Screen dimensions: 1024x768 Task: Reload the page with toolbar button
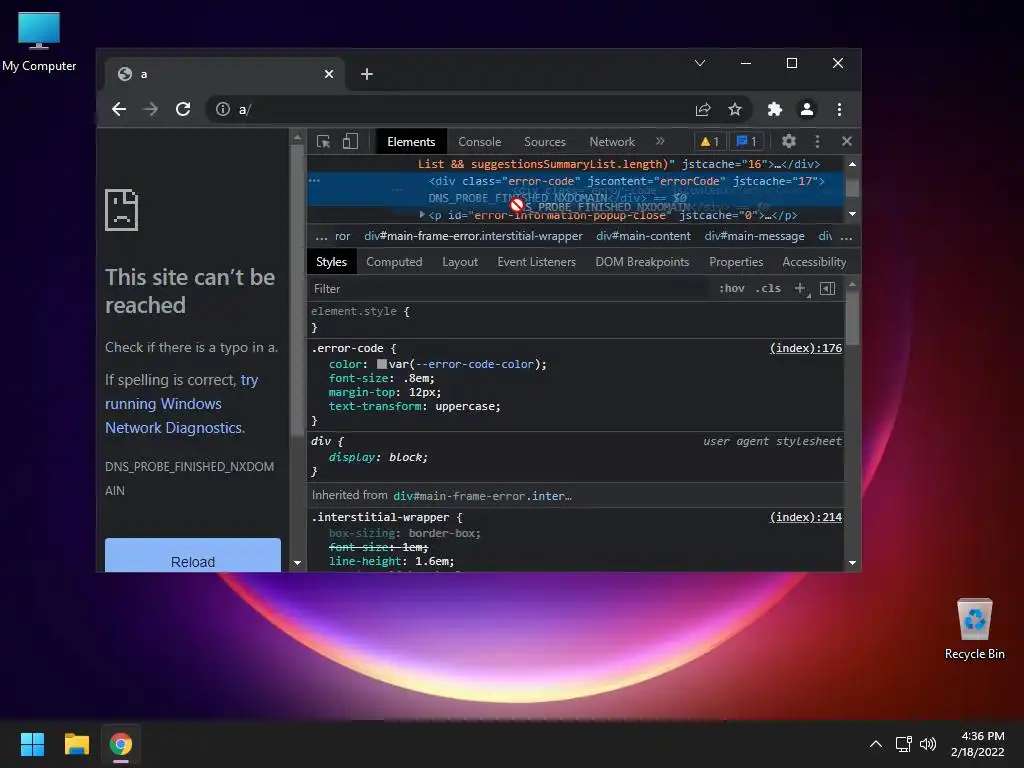(x=183, y=109)
